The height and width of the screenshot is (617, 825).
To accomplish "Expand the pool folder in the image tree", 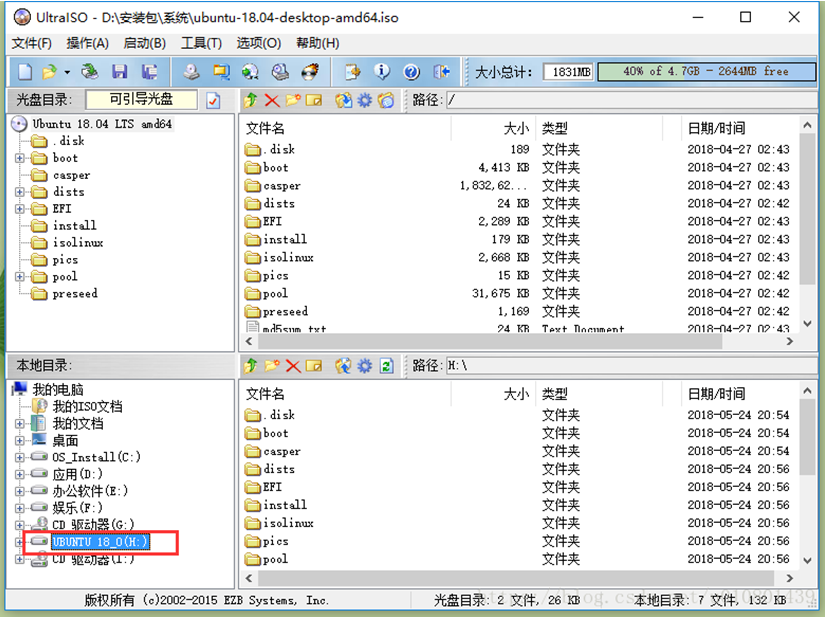I will [x=19, y=277].
